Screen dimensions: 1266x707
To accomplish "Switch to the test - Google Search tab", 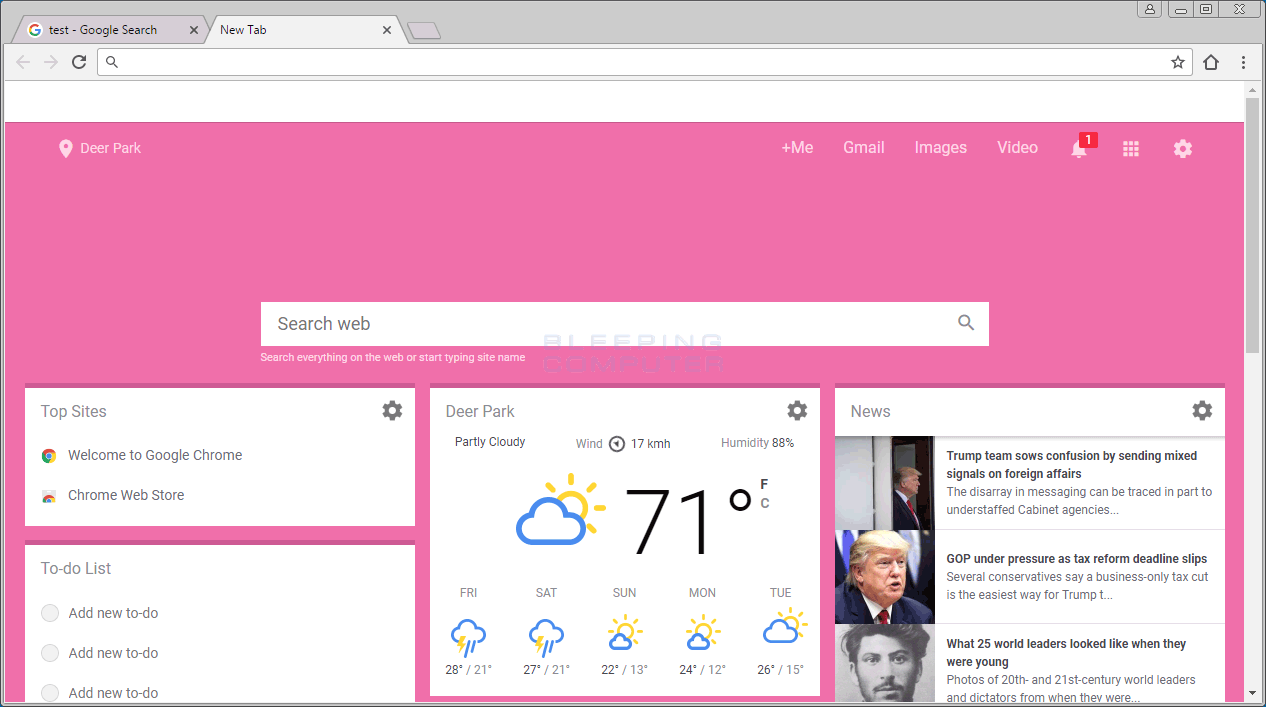I will click(x=110, y=29).
